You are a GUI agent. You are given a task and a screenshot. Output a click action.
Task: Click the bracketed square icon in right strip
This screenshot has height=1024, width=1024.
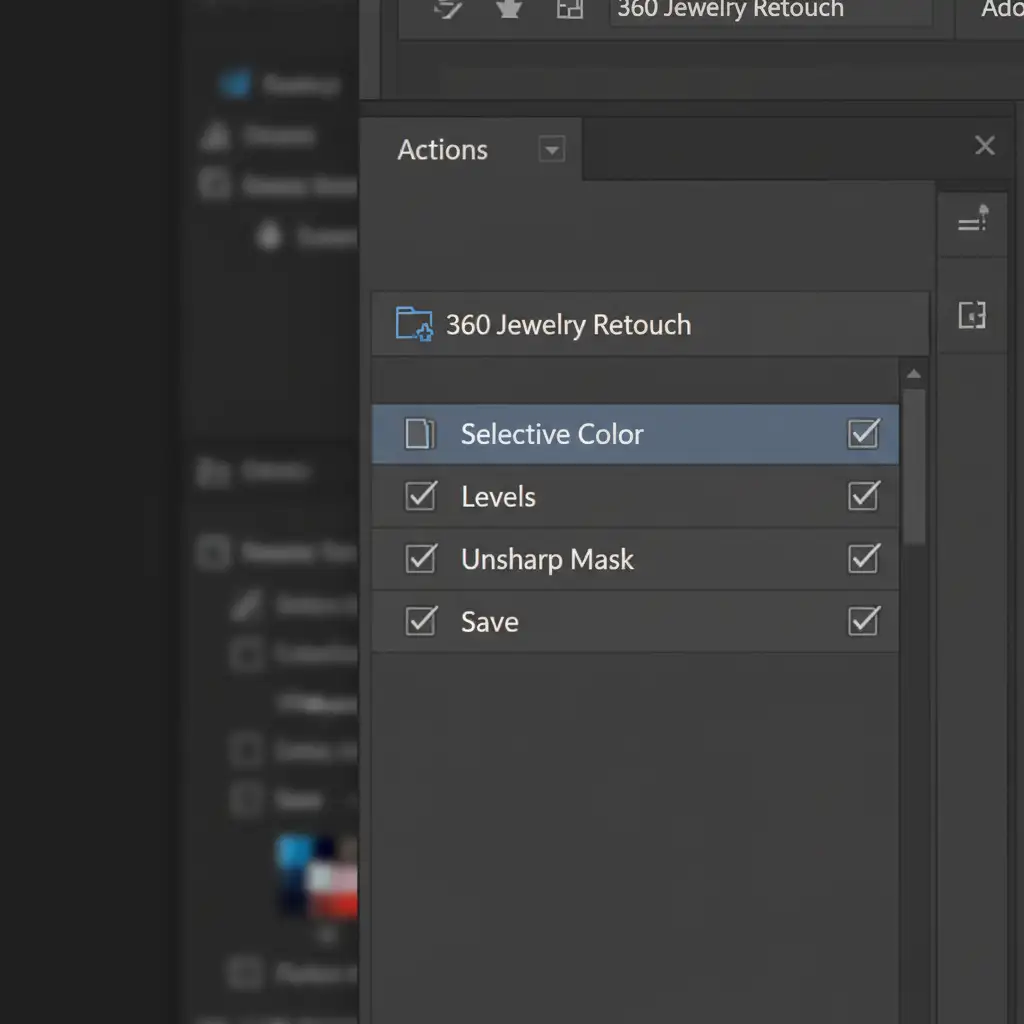(972, 316)
